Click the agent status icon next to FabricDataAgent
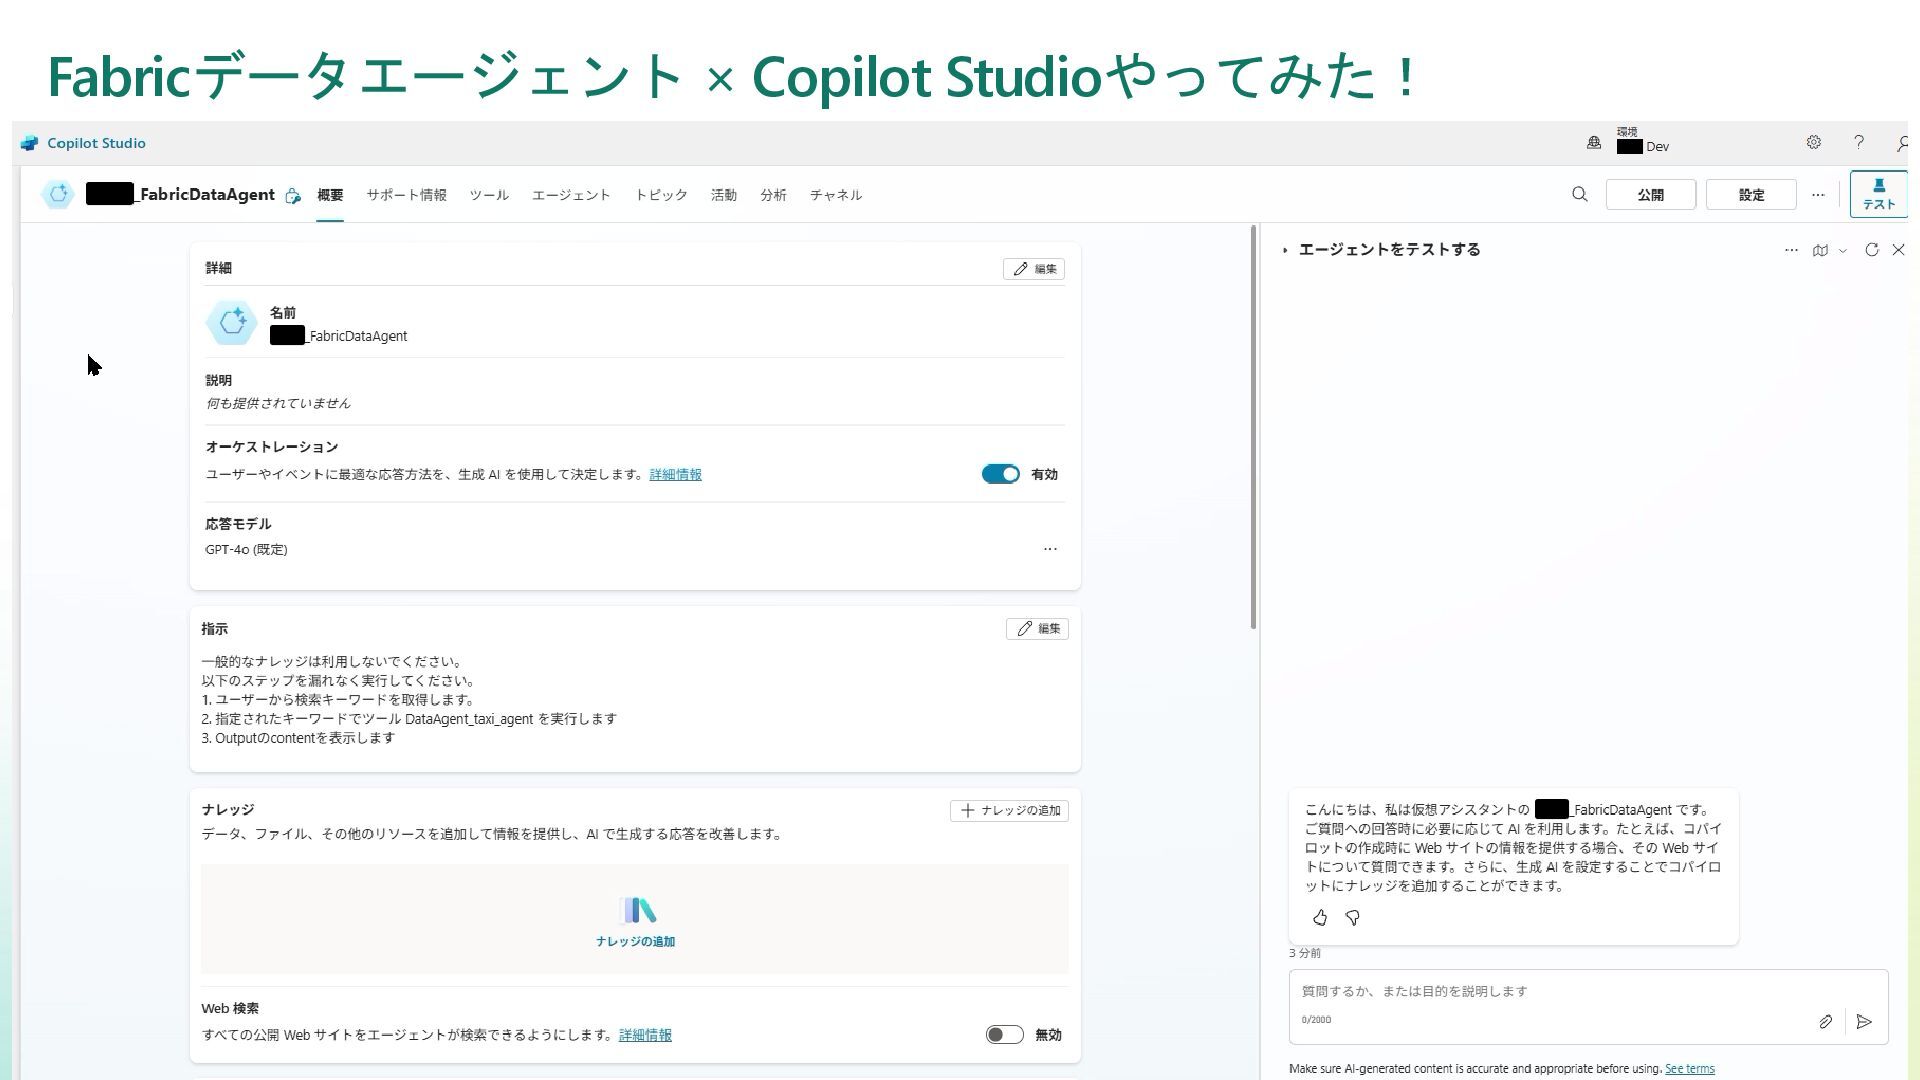Viewport: 1920px width, 1080px height. [292, 195]
